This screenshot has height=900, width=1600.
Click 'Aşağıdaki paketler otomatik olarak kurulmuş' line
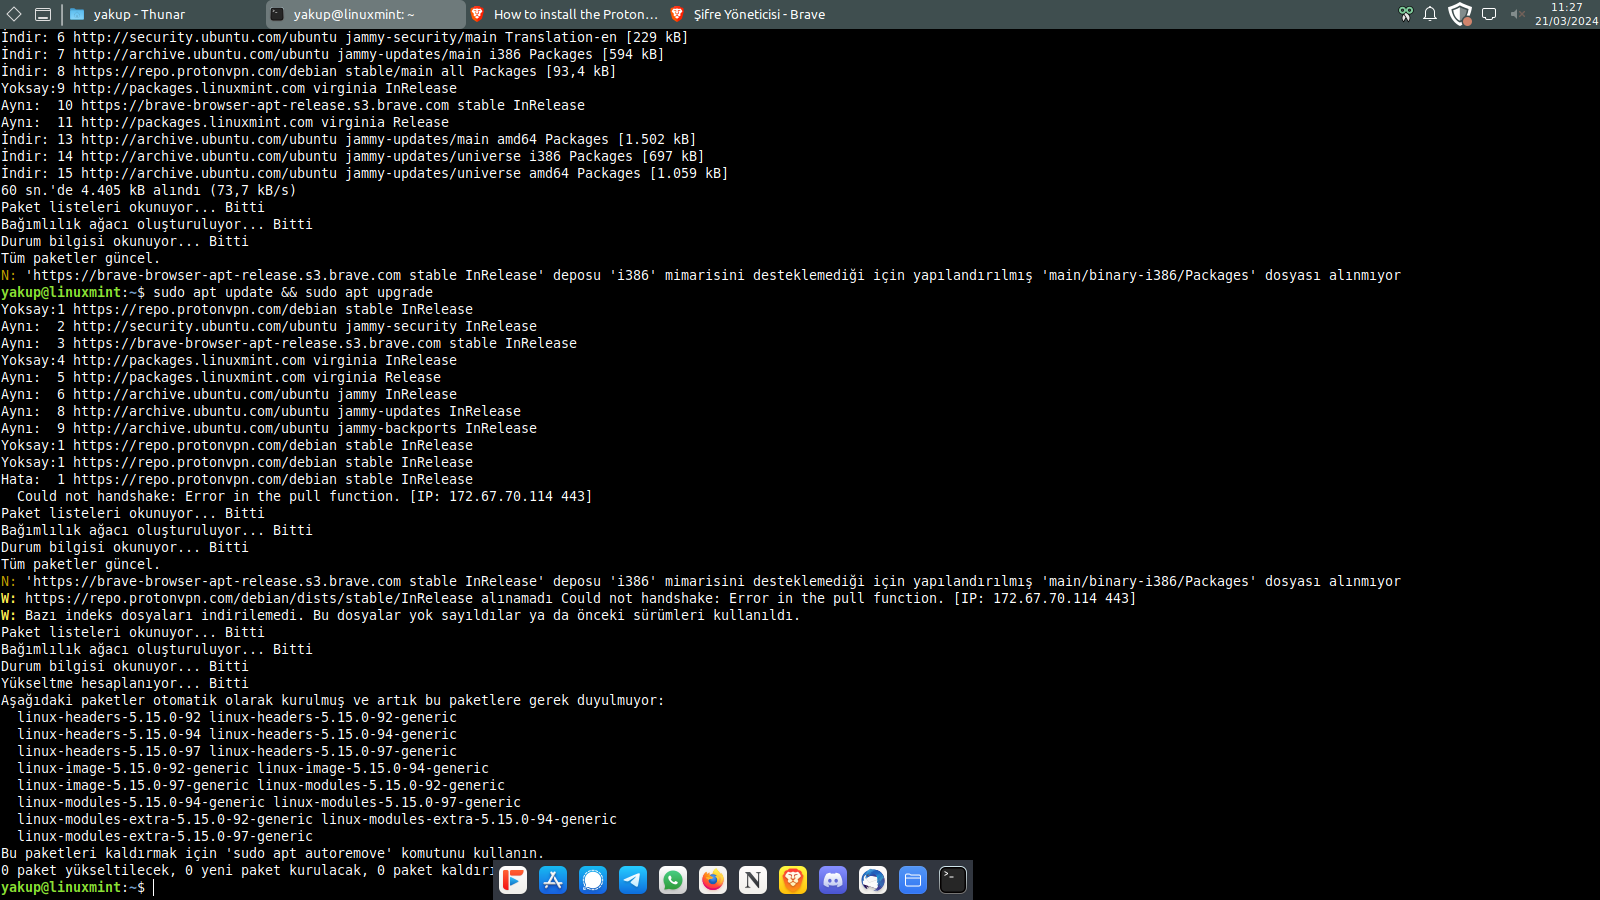point(333,700)
